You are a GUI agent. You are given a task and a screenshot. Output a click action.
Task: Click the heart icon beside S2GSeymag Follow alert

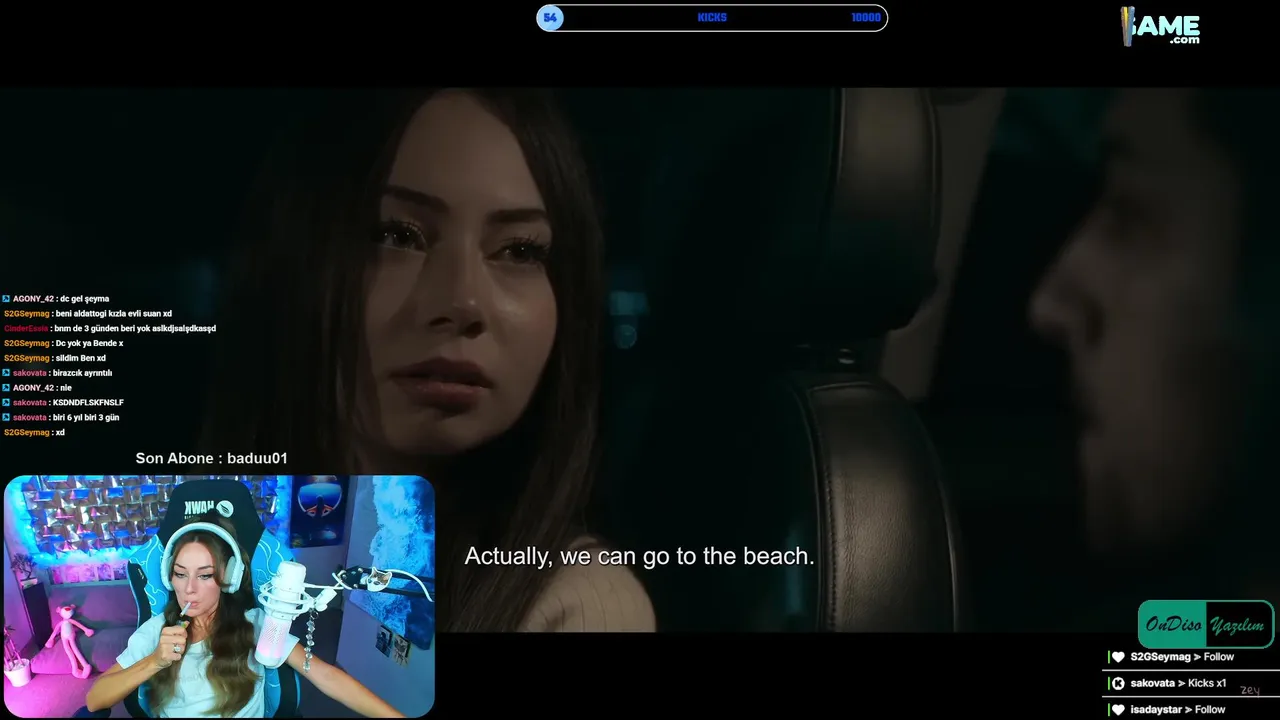pyautogui.click(x=1118, y=657)
